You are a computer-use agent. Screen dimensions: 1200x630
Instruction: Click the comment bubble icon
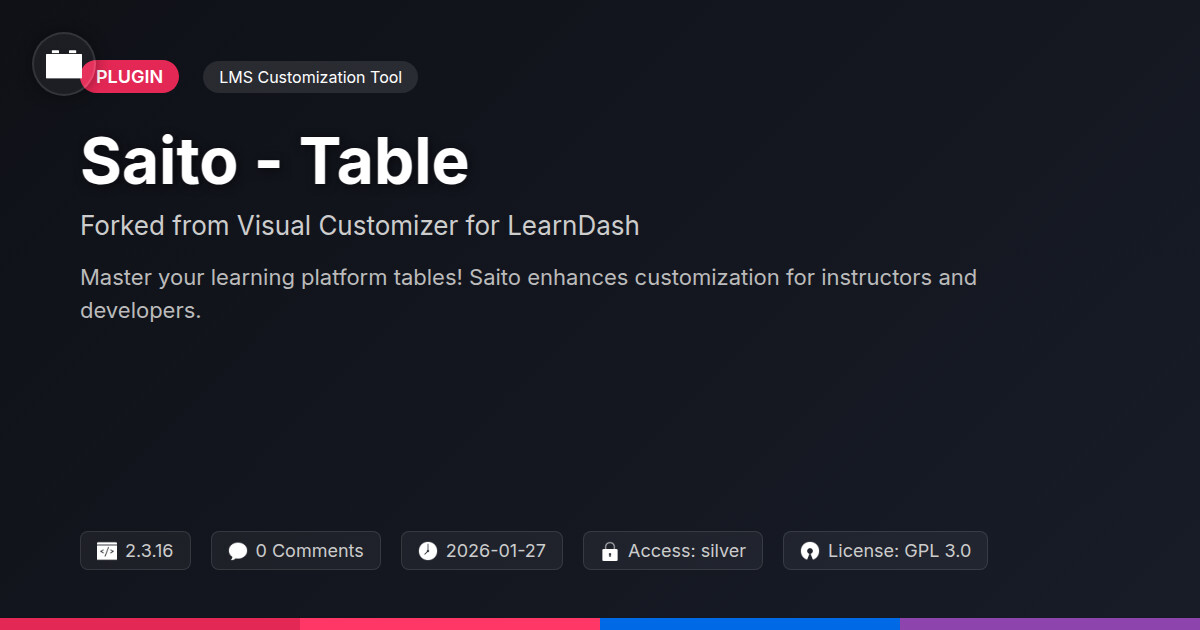pyautogui.click(x=238, y=551)
